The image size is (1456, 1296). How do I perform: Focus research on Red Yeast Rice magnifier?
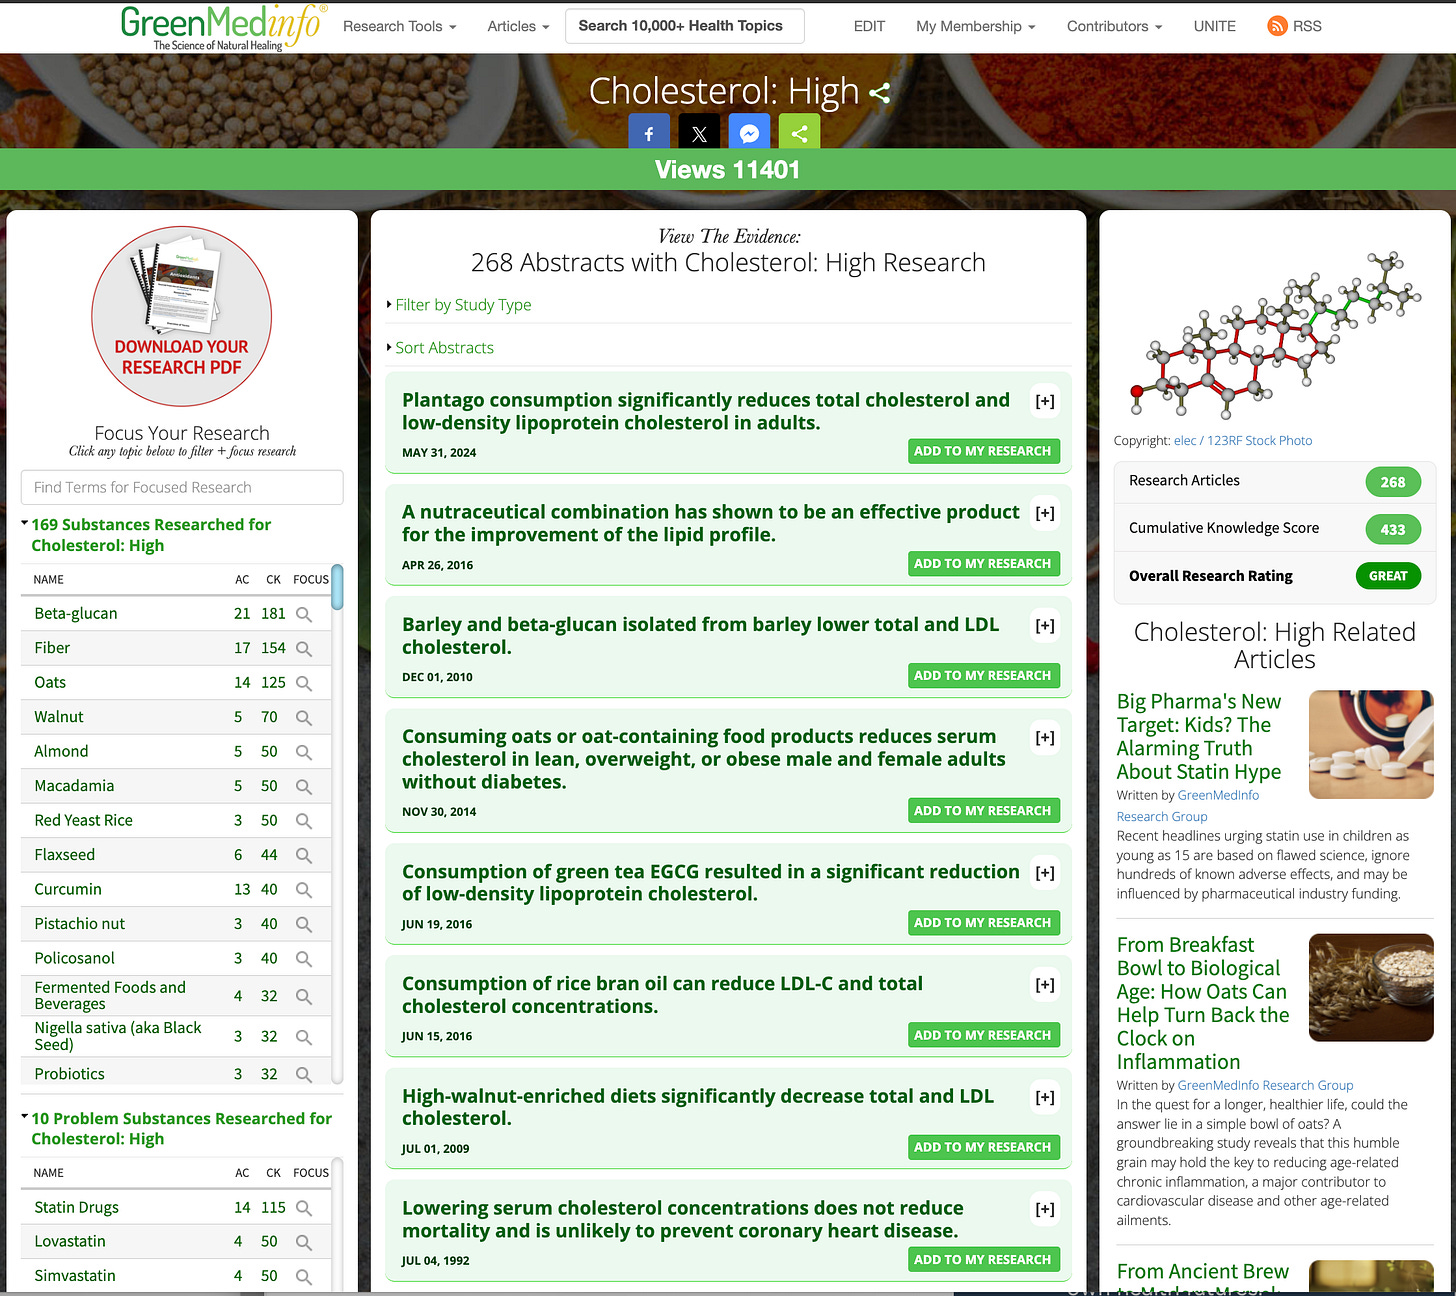point(304,822)
